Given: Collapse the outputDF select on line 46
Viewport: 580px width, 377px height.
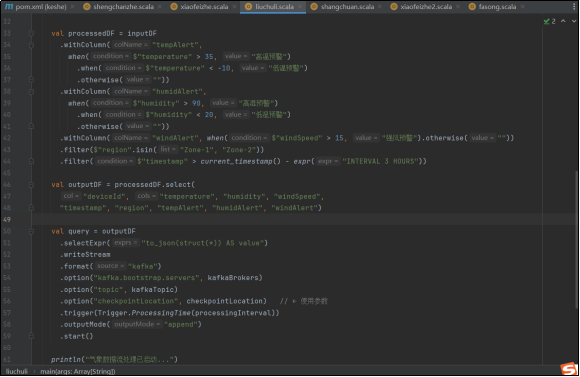Looking at the screenshot, I should (x=31, y=185).
